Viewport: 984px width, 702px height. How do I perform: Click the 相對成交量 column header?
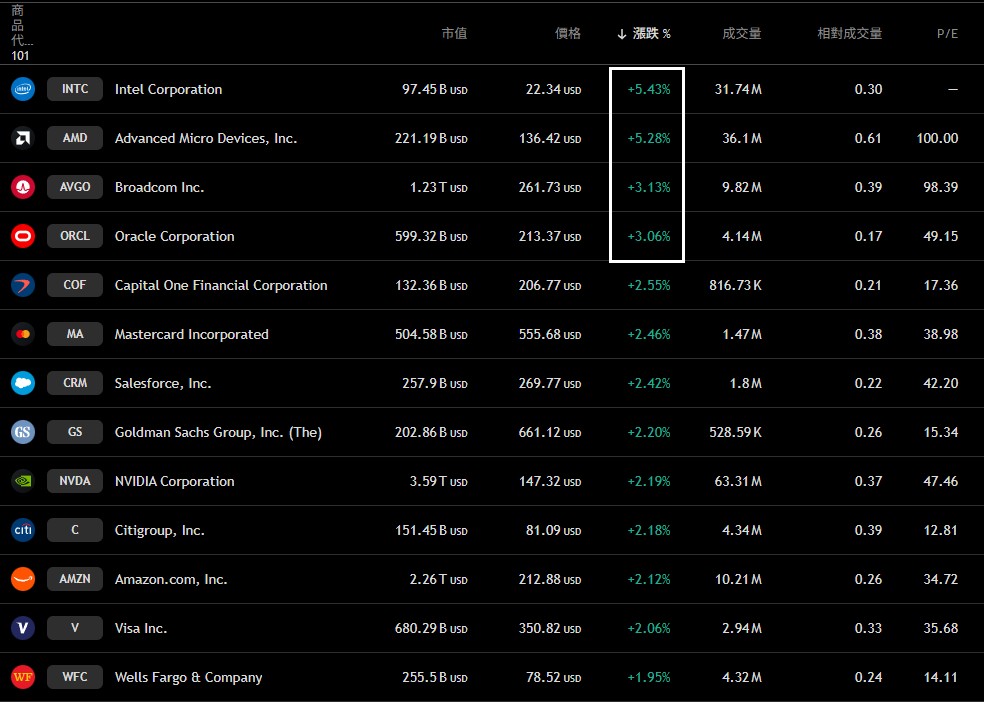[x=849, y=34]
